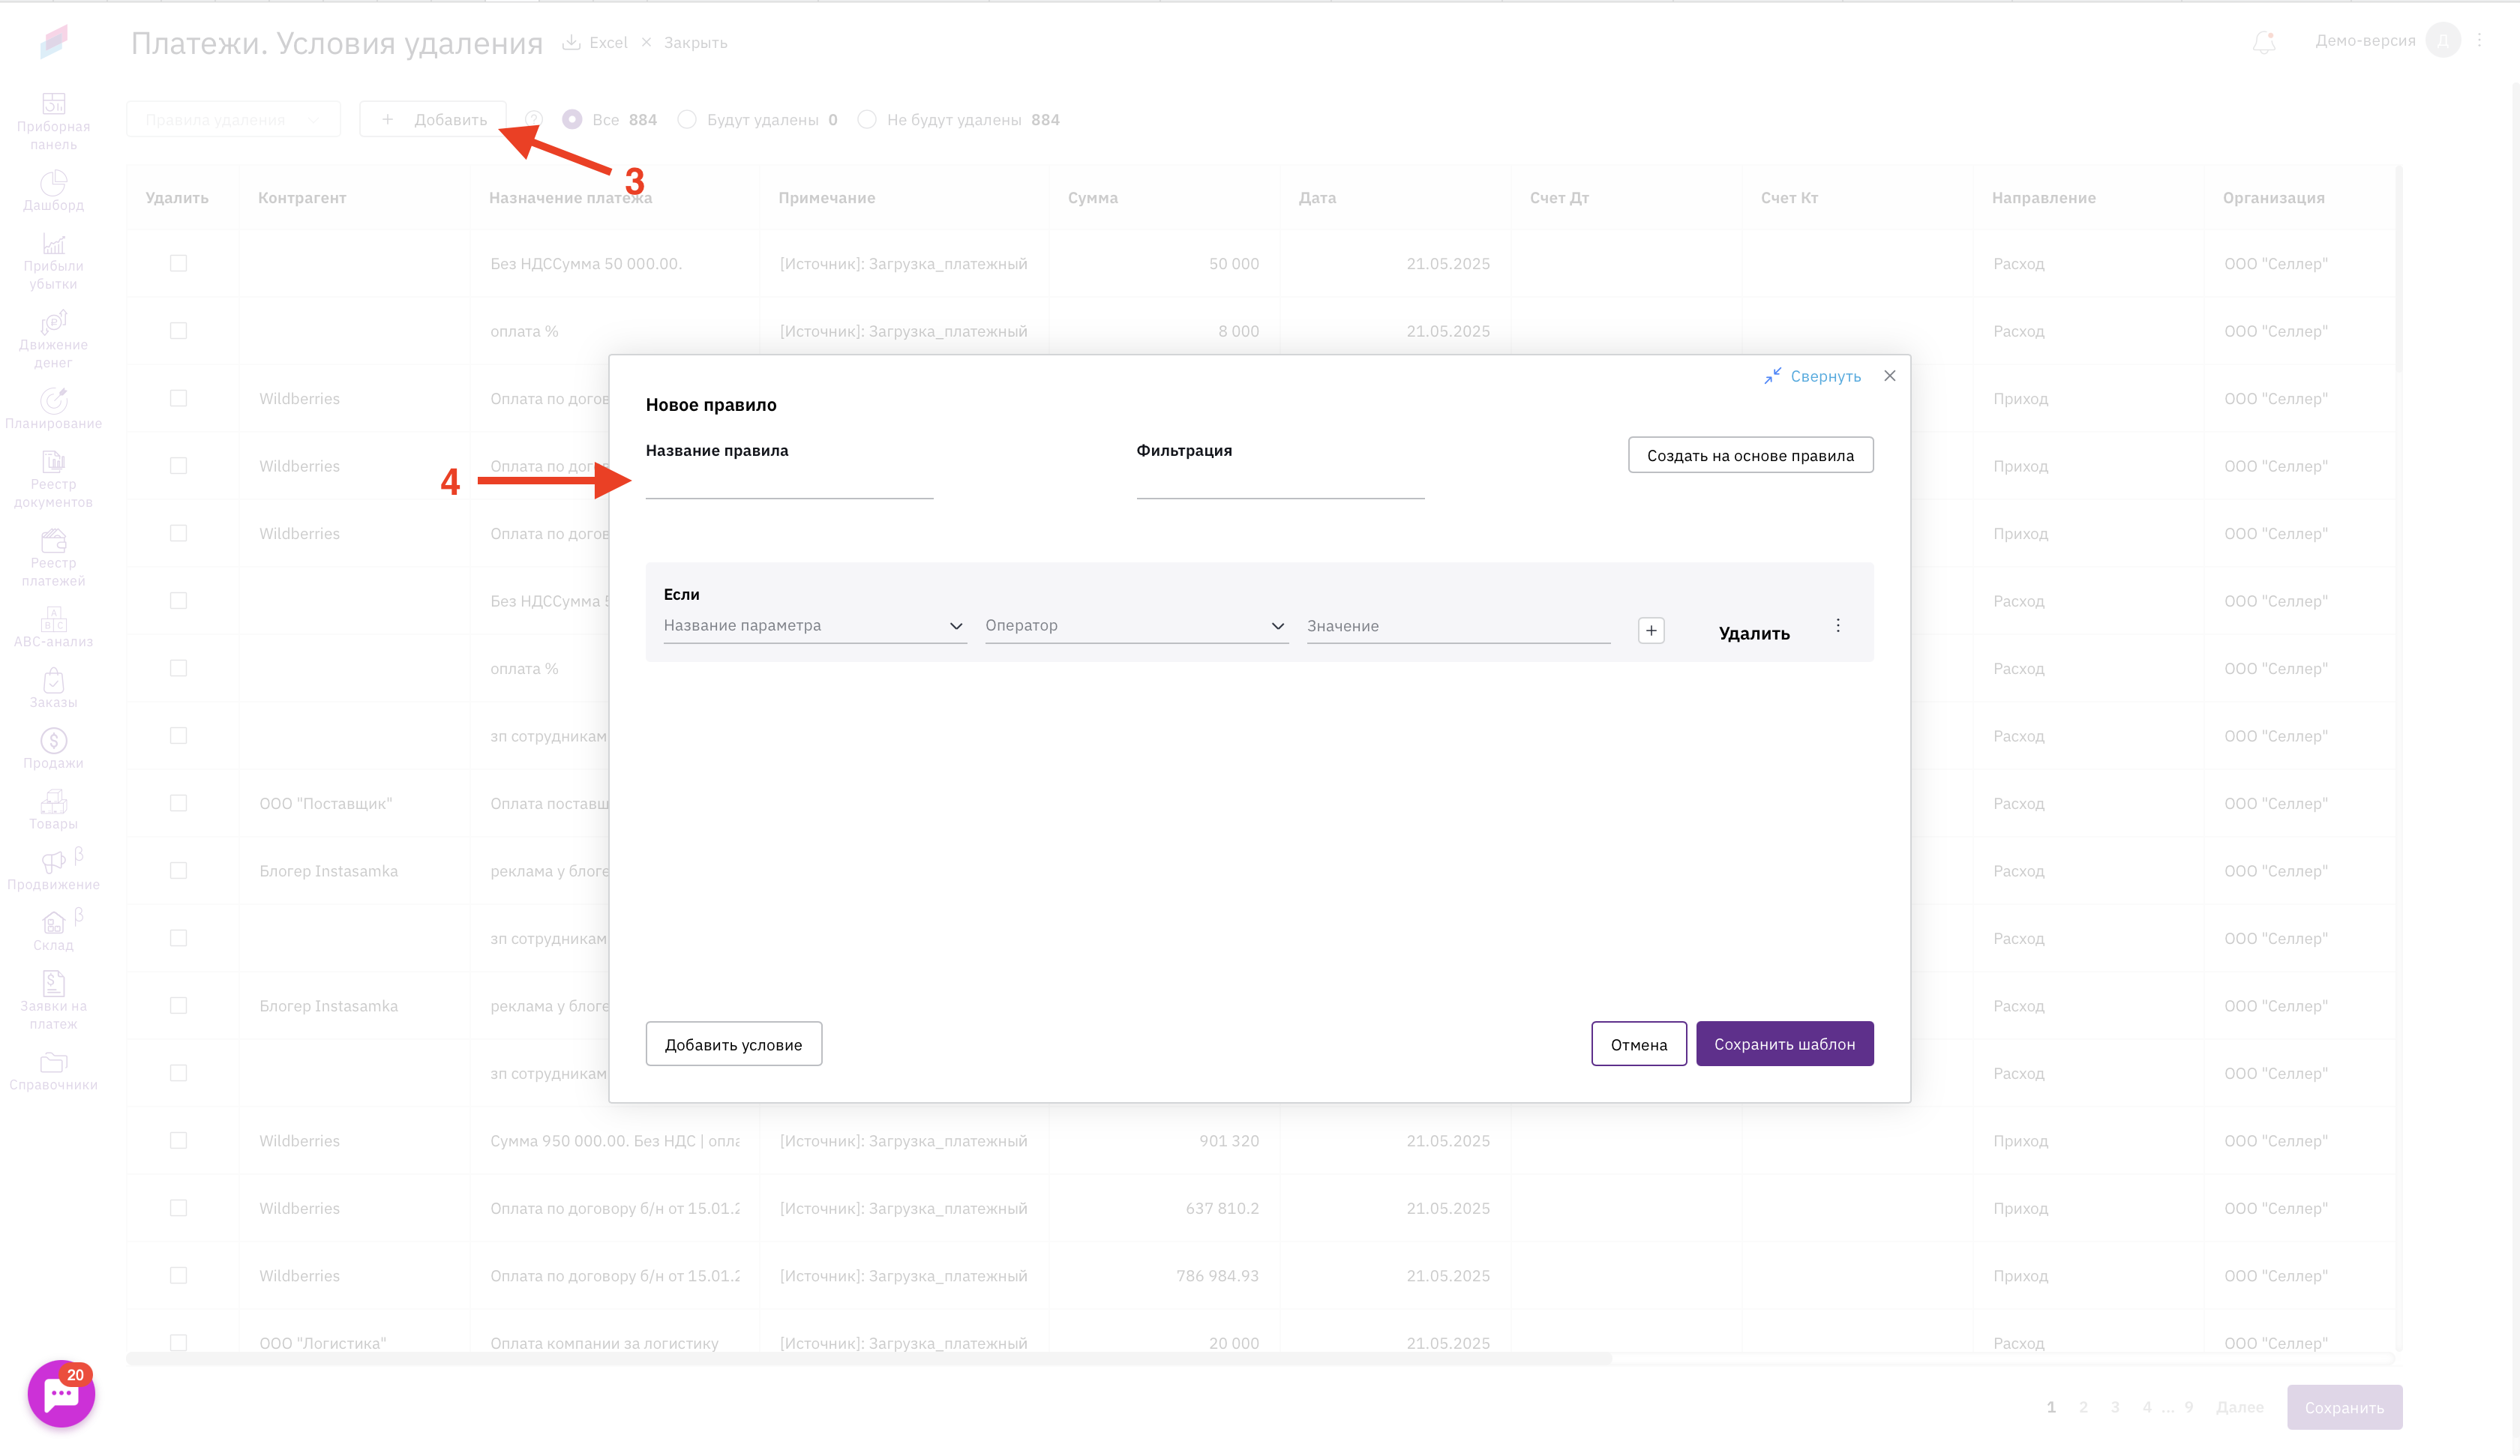Screen dimensions: 2520x1456
Task: Open the Приборная панель sidebar icon
Action: coord(53,104)
